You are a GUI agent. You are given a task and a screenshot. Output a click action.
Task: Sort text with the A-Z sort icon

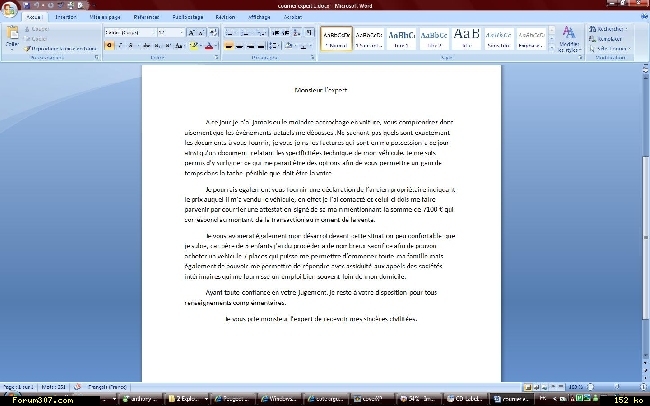[x=297, y=32]
